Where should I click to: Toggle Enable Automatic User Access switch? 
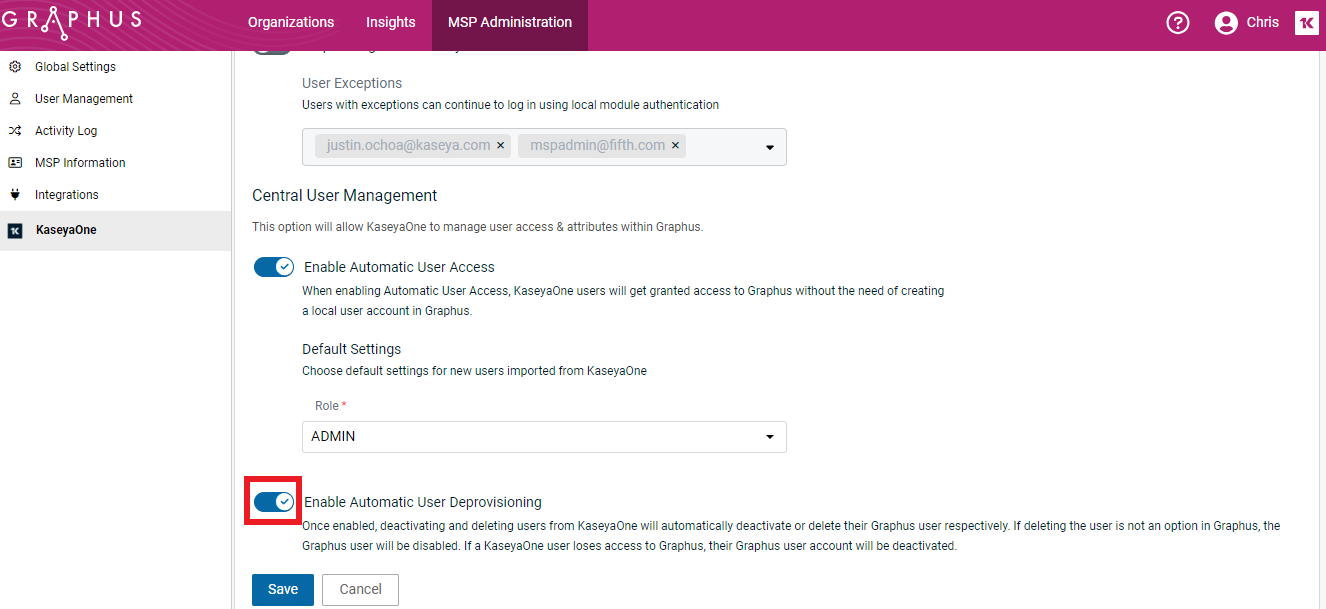coord(273,267)
